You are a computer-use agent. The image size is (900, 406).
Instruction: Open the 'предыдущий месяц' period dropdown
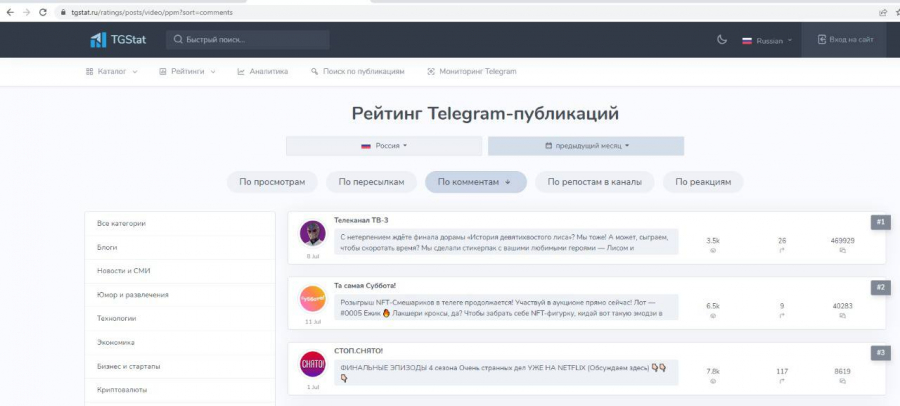pos(586,146)
